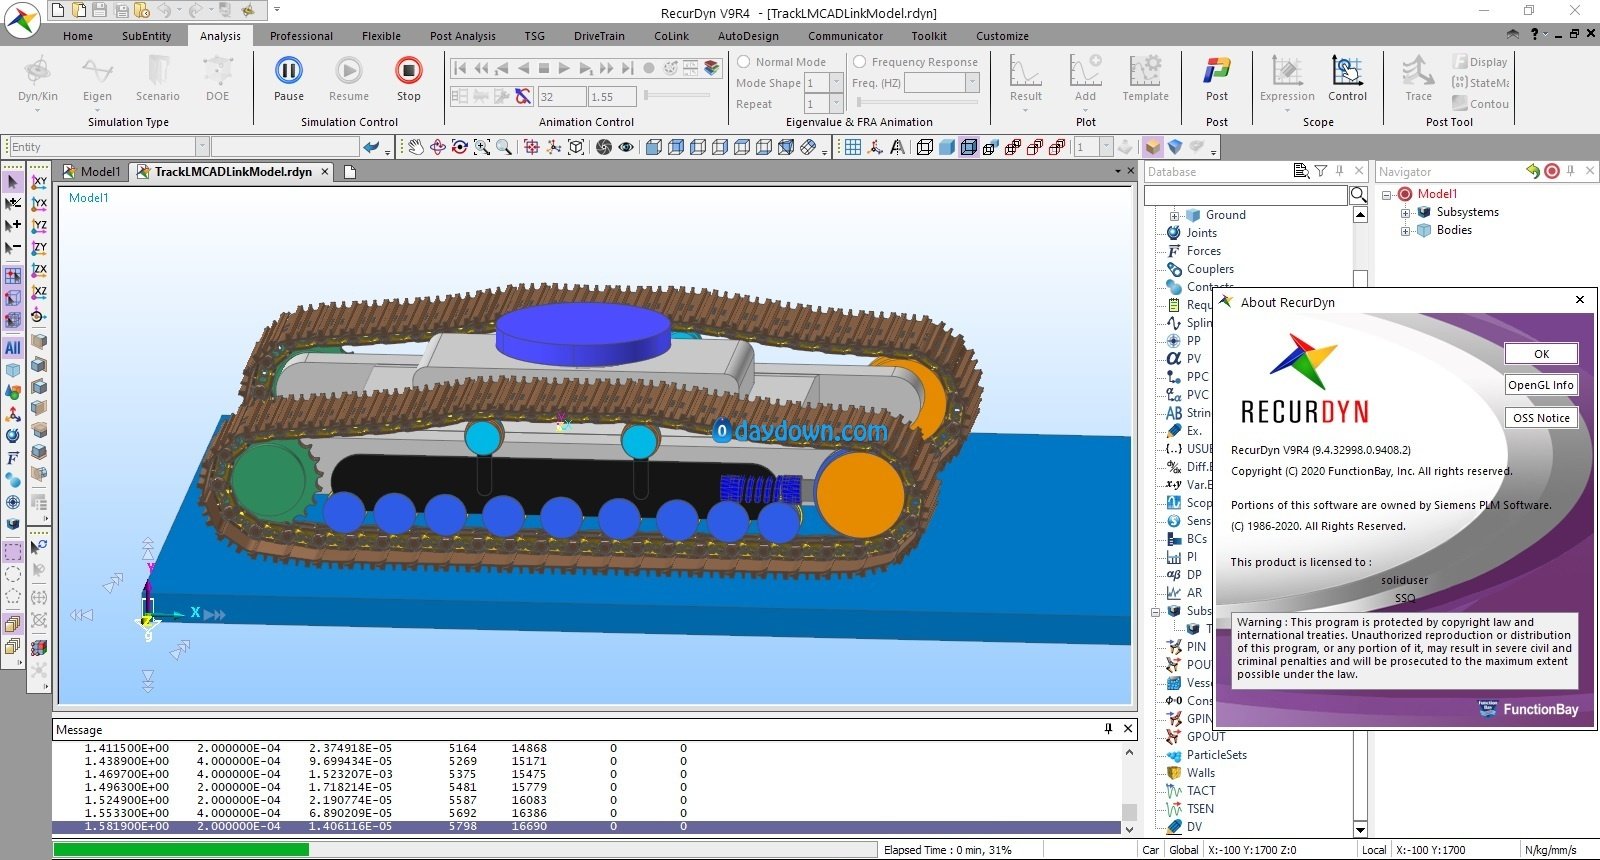Click the OpenGL Info button
Viewport: 1600px width, 860px height.
point(1541,385)
